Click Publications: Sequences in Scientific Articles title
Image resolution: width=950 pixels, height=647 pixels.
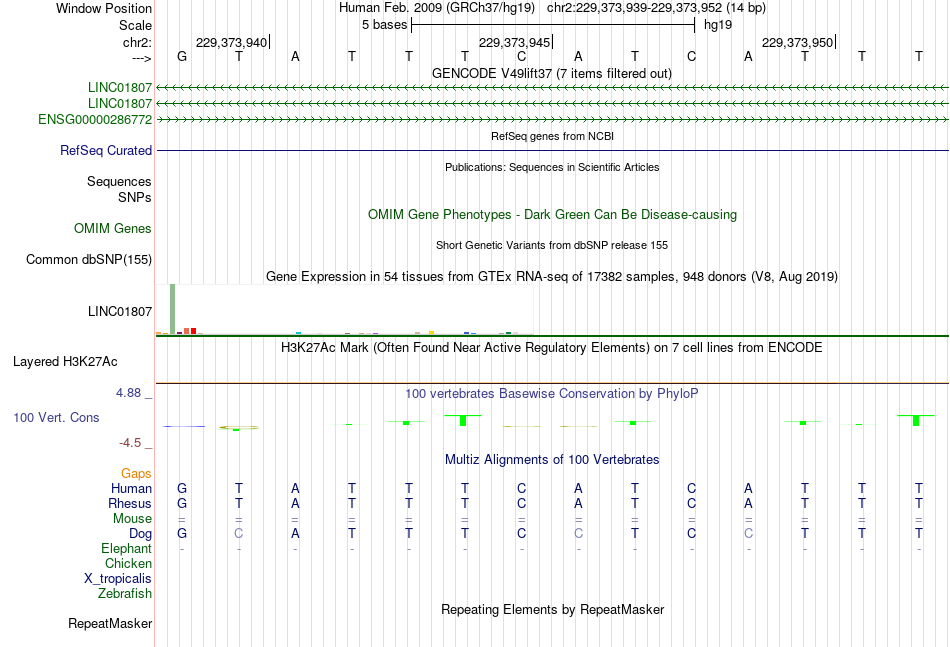click(x=552, y=167)
